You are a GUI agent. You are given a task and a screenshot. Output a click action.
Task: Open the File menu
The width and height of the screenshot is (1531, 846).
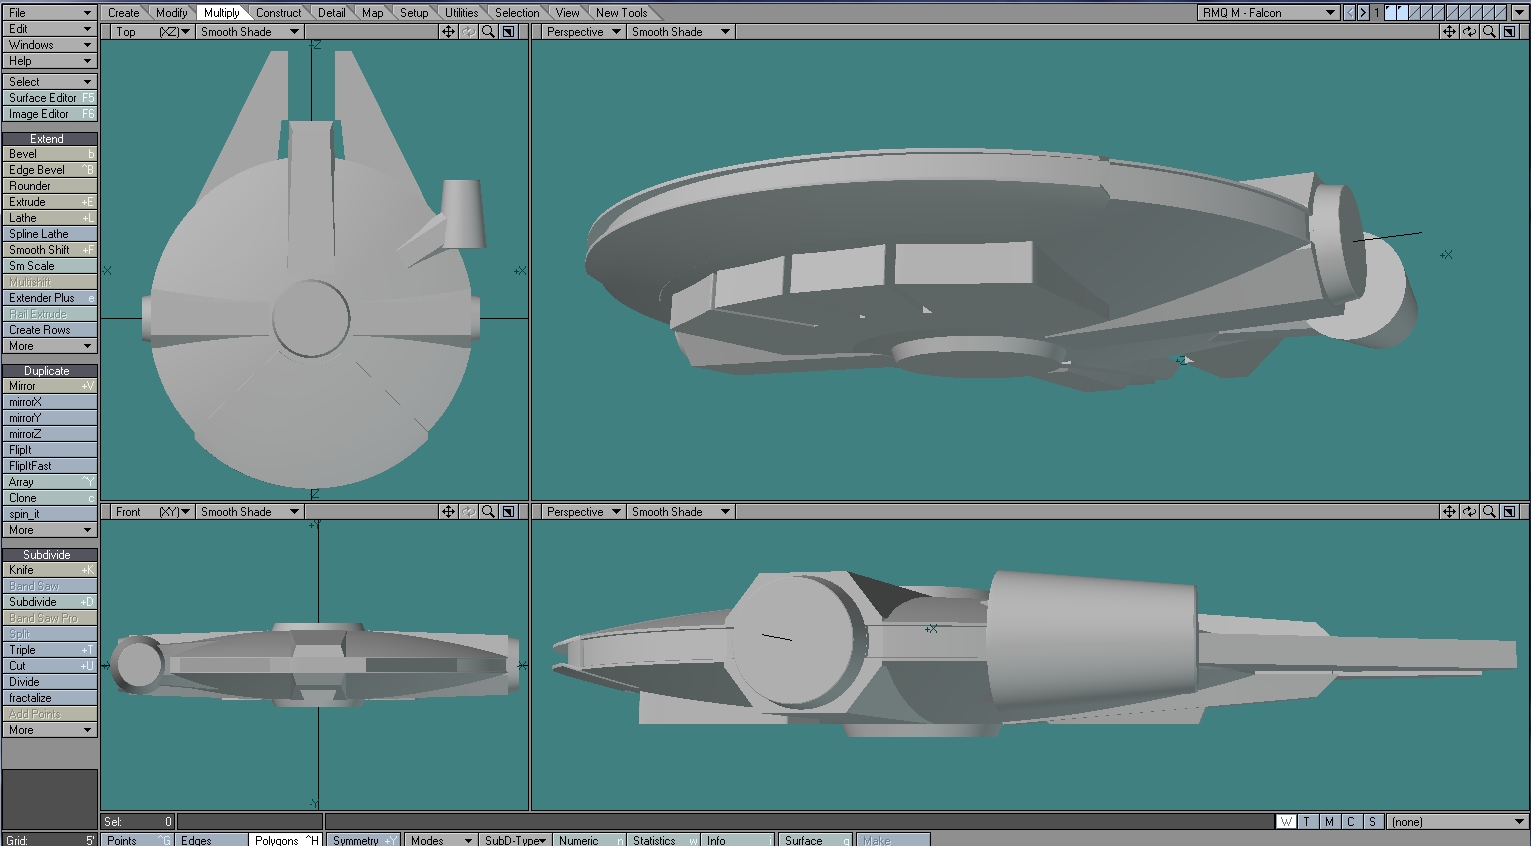[x=49, y=13]
